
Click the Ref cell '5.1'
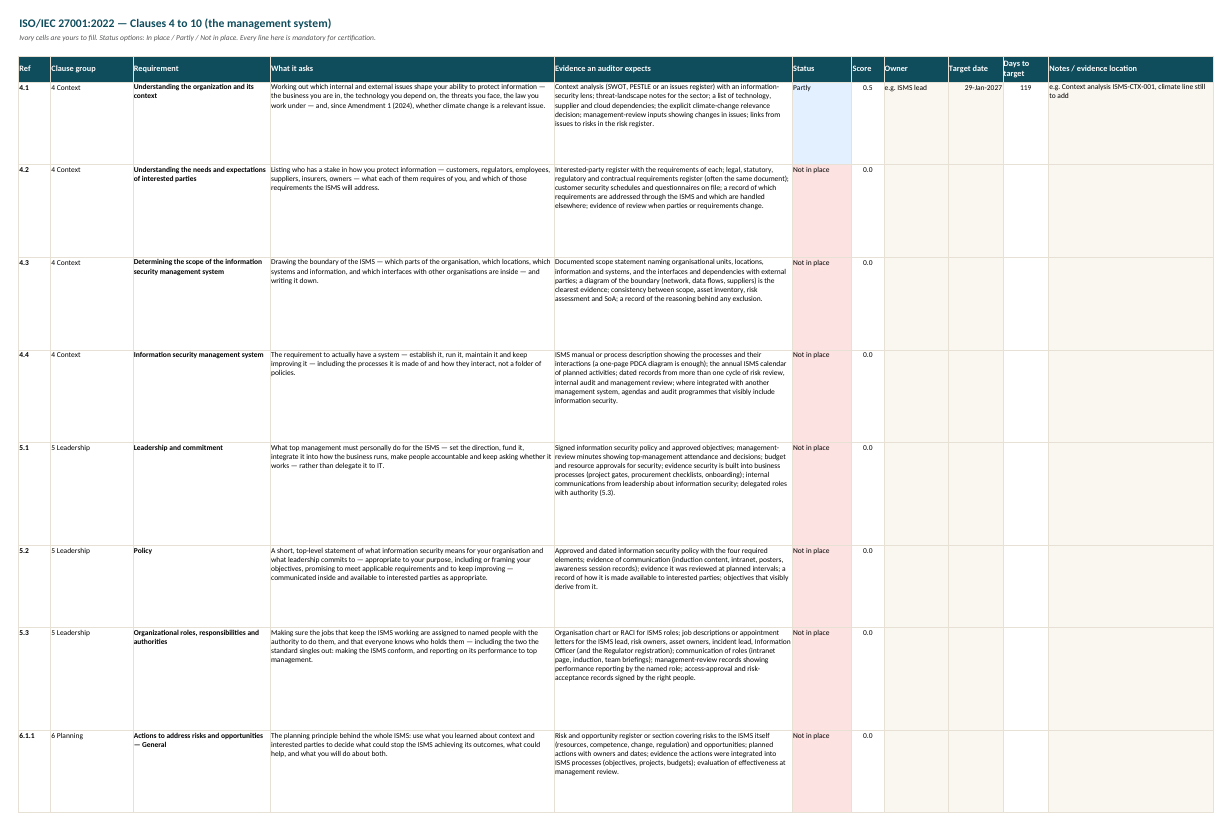(x=34, y=492)
